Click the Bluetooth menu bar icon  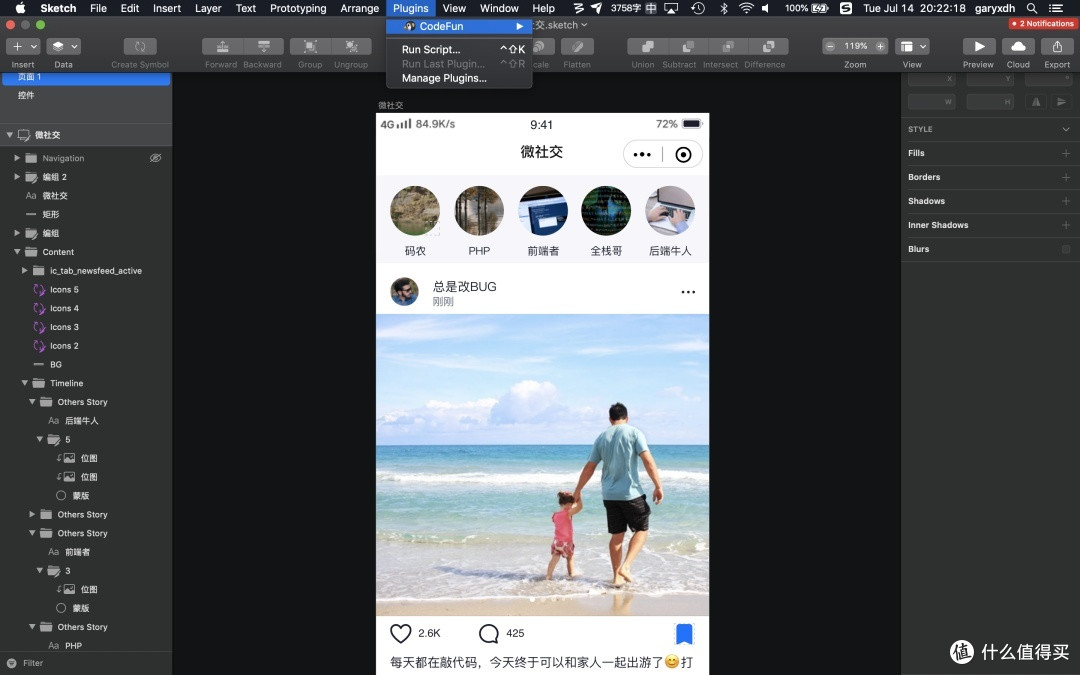click(723, 8)
